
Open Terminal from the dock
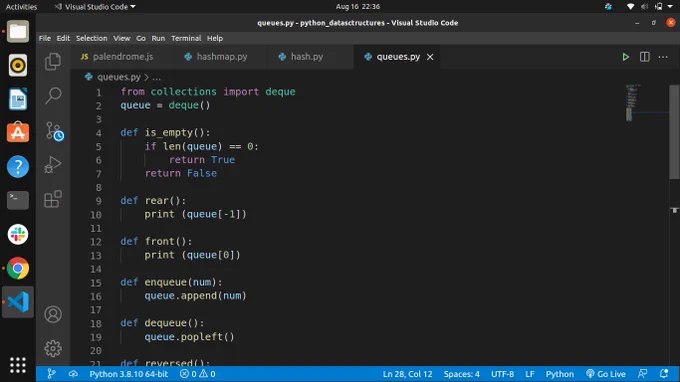pos(18,200)
